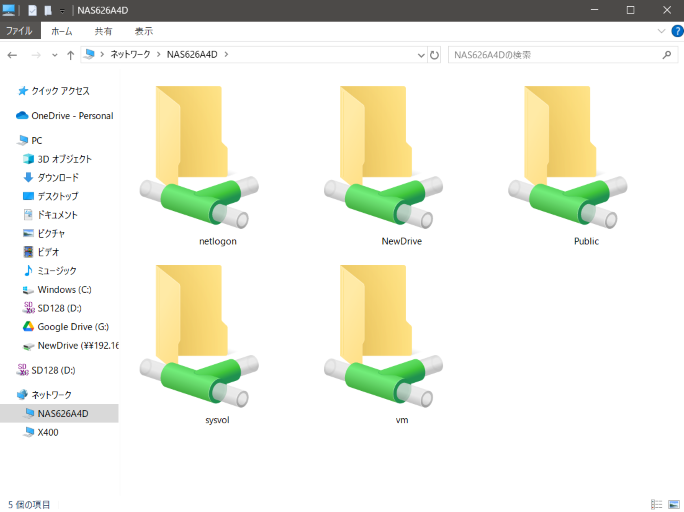This screenshot has width=684, height=512.
Task: Open the Public shared folder icon
Action: coord(568,157)
